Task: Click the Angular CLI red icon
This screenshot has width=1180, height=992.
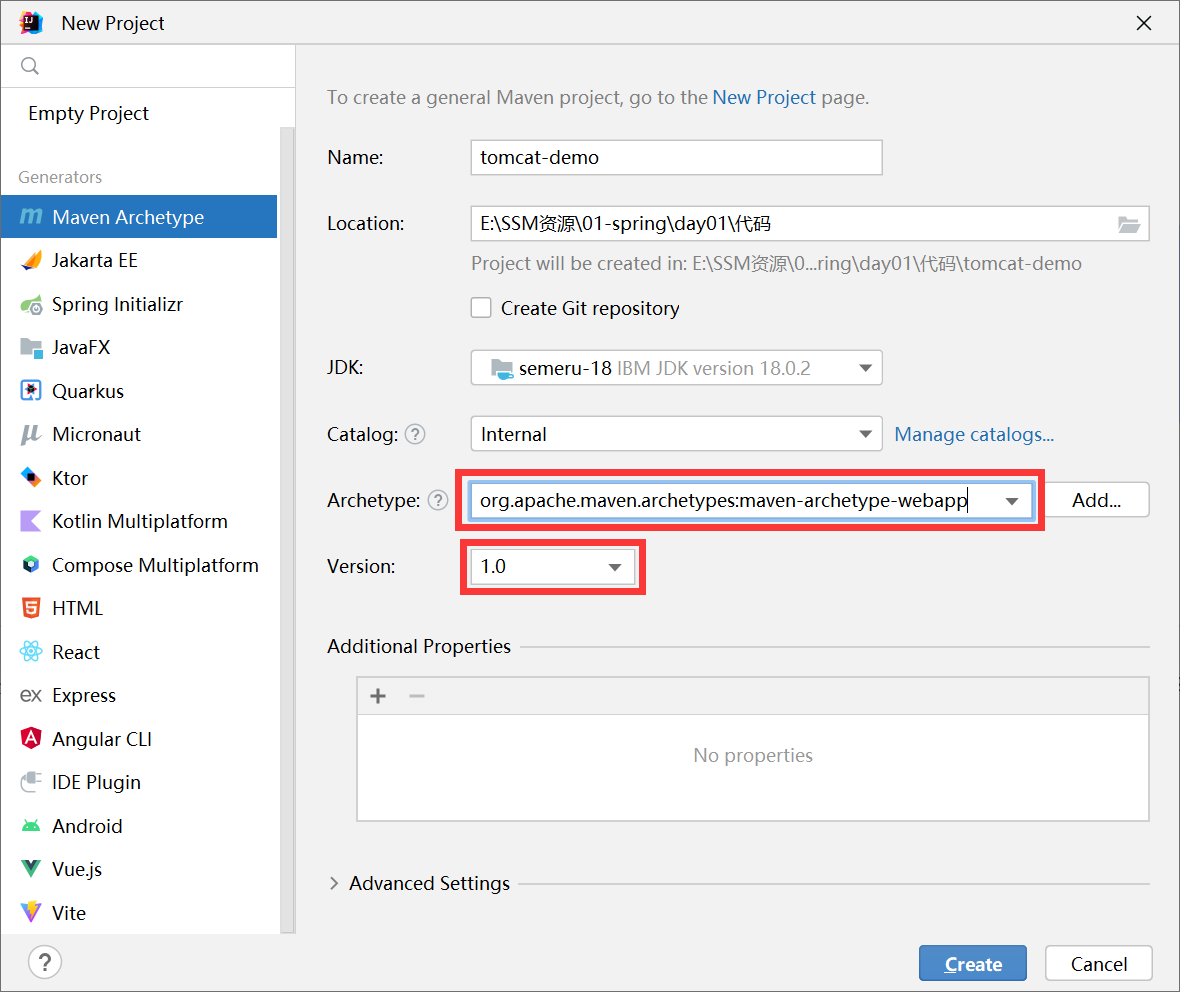Action: tap(31, 738)
